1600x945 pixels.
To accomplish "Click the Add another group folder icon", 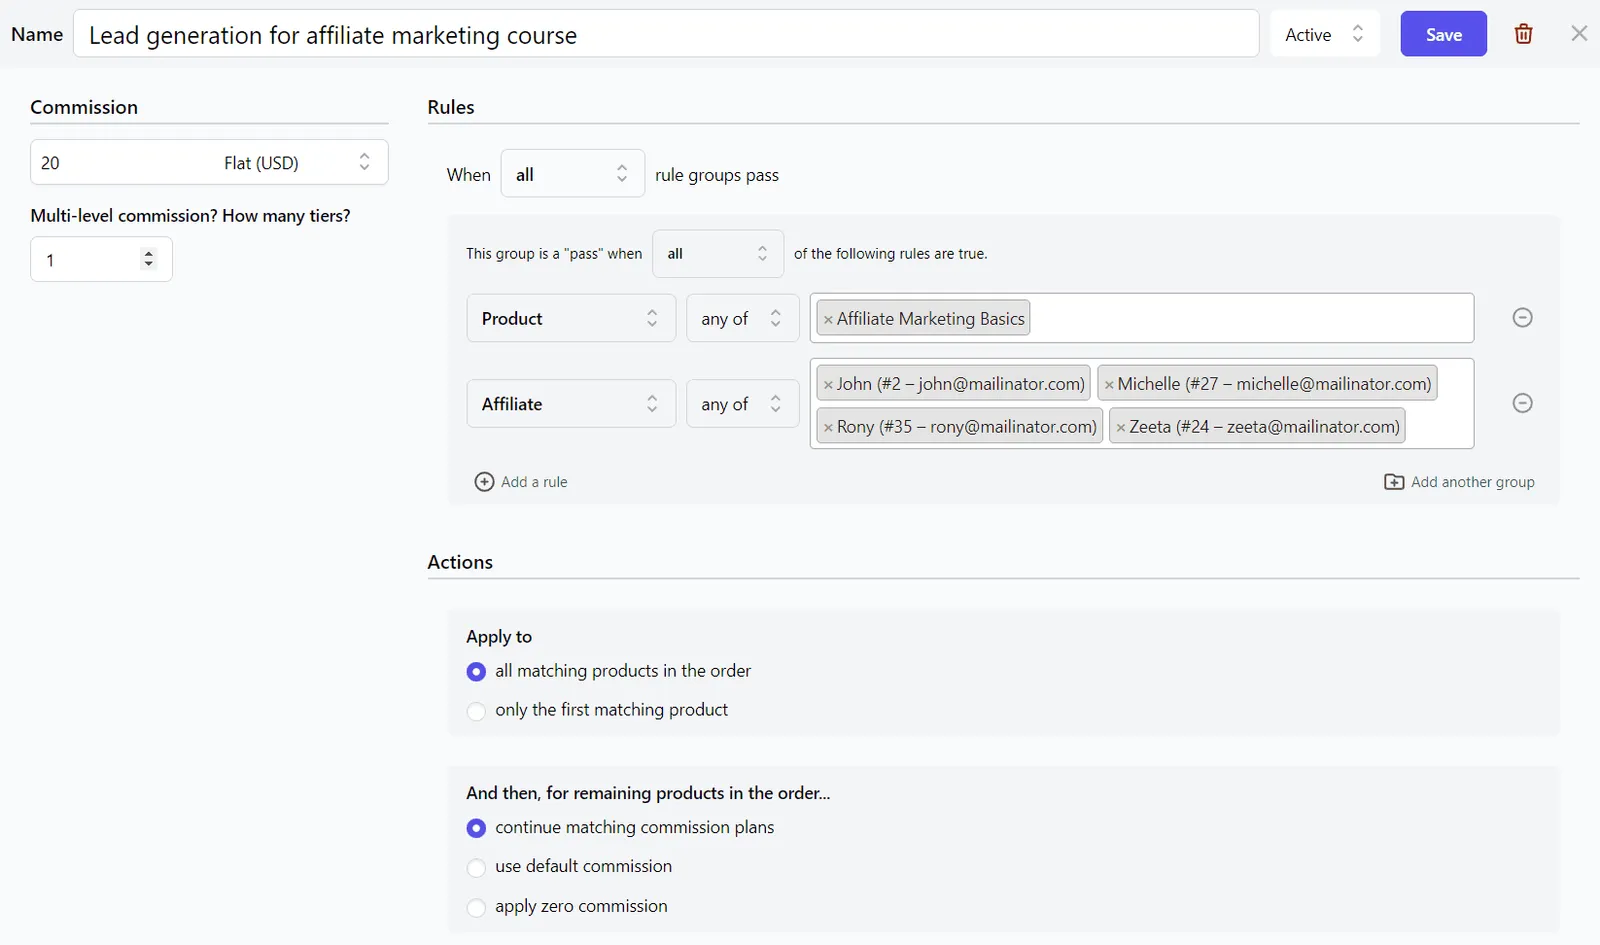I will pos(1394,482).
